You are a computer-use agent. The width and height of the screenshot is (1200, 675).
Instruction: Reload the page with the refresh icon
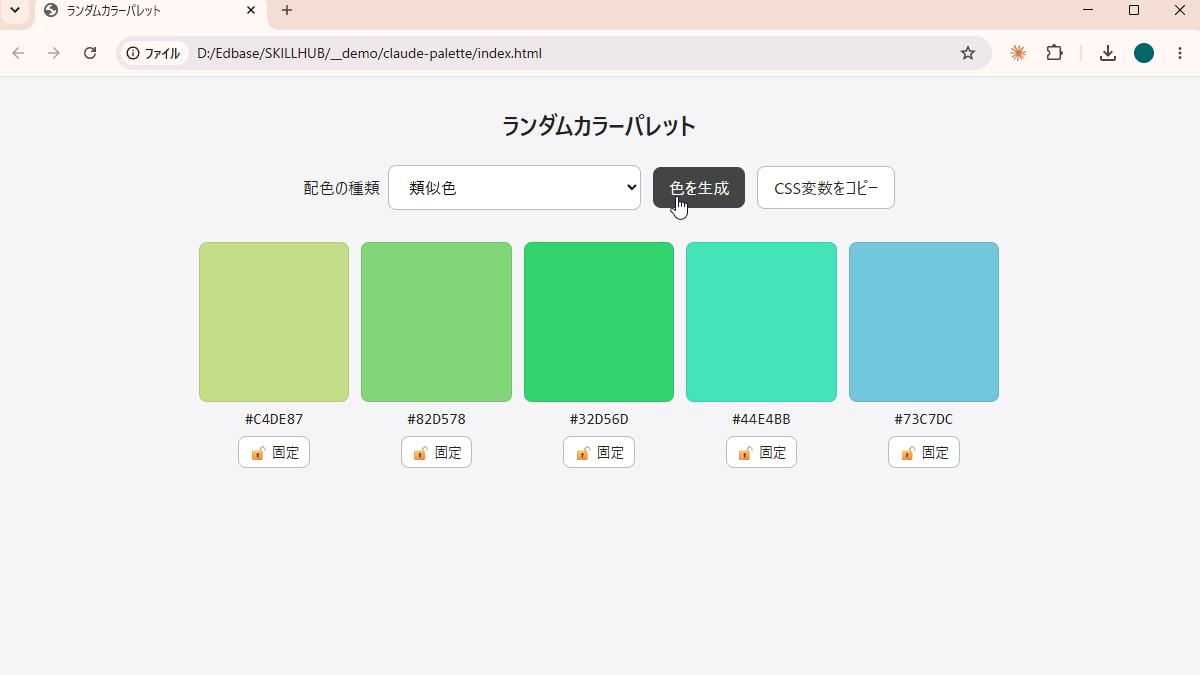tap(90, 53)
